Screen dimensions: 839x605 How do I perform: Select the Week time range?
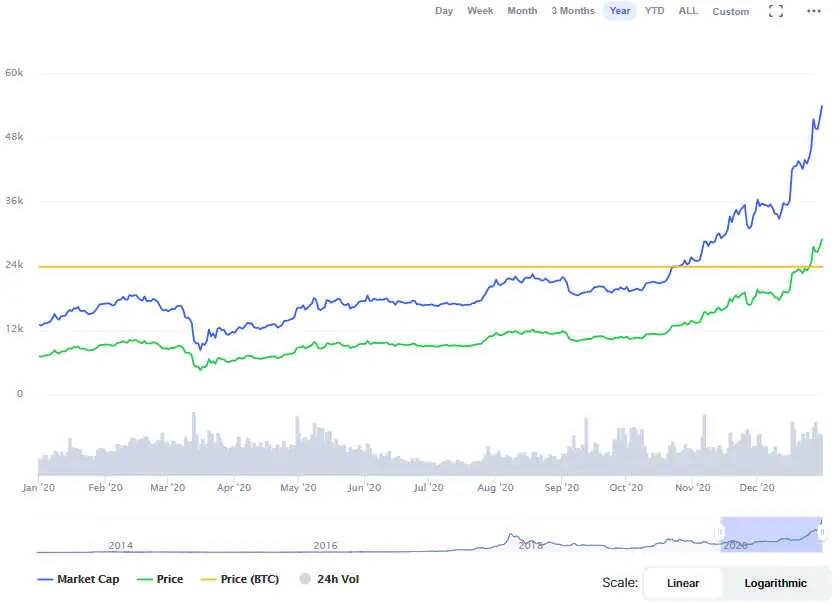point(480,11)
